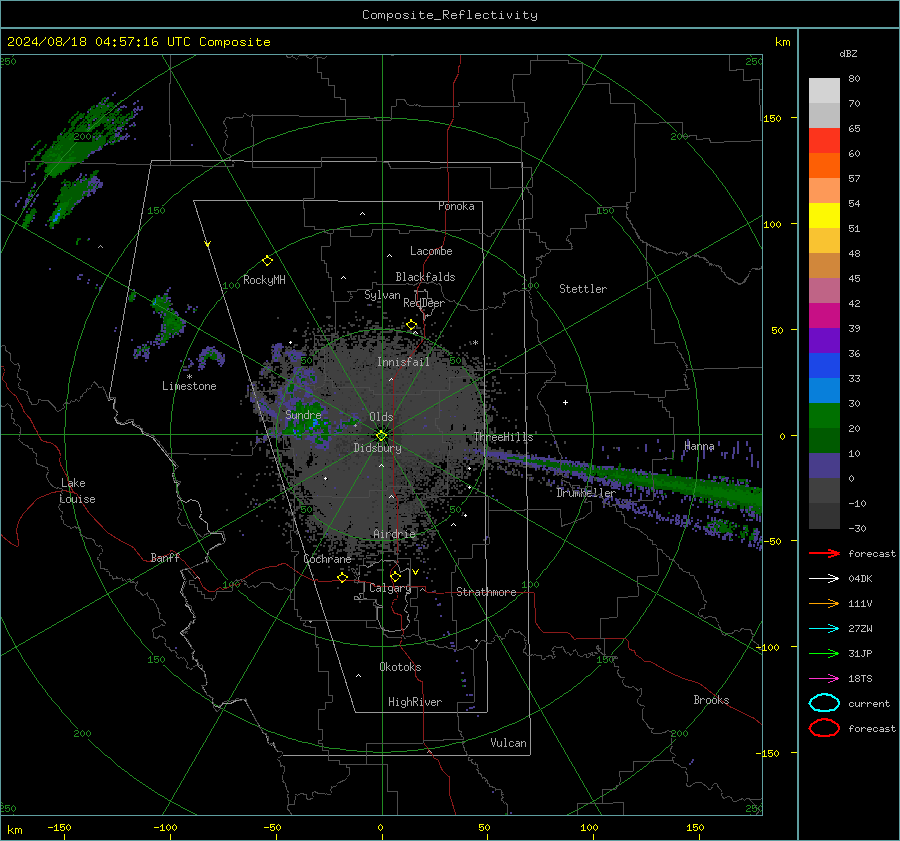Screen dimensions: 900x841
Task: Select the yellow 54-51 dBZ color swatch
Action: 824,216
